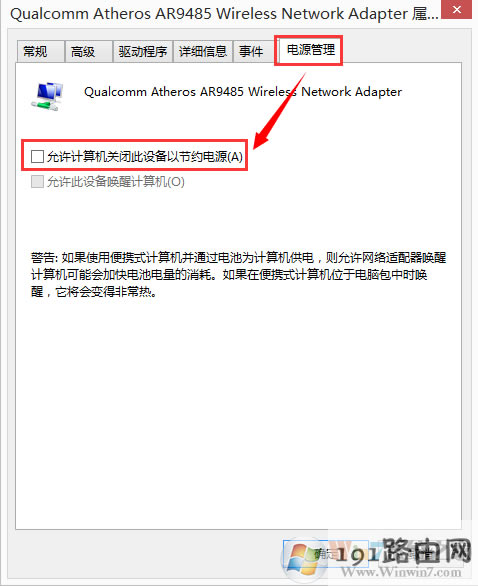Click the Windows orb logo watermark
The height and width of the screenshot is (586, 478).
(x=301, y=557)
